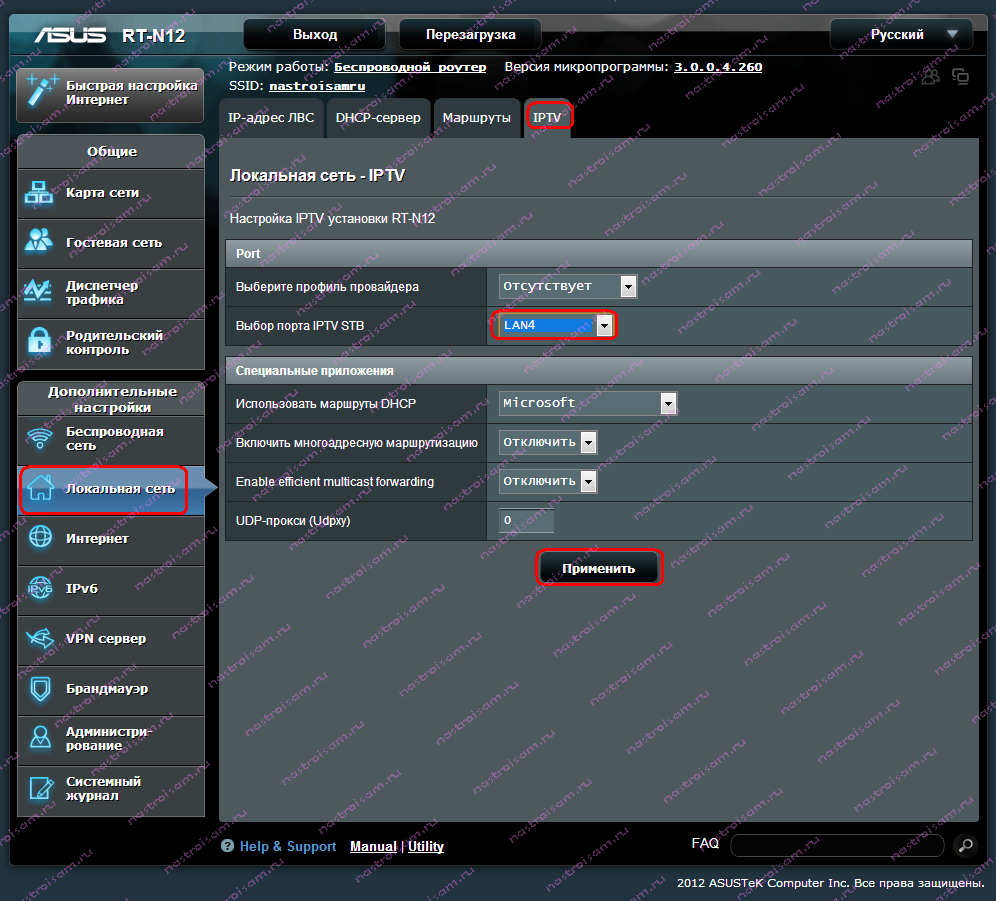This screenshot has height=901, width=996.
Task: Open Parental Control padlock icon
Action: (x=39, y=343)
